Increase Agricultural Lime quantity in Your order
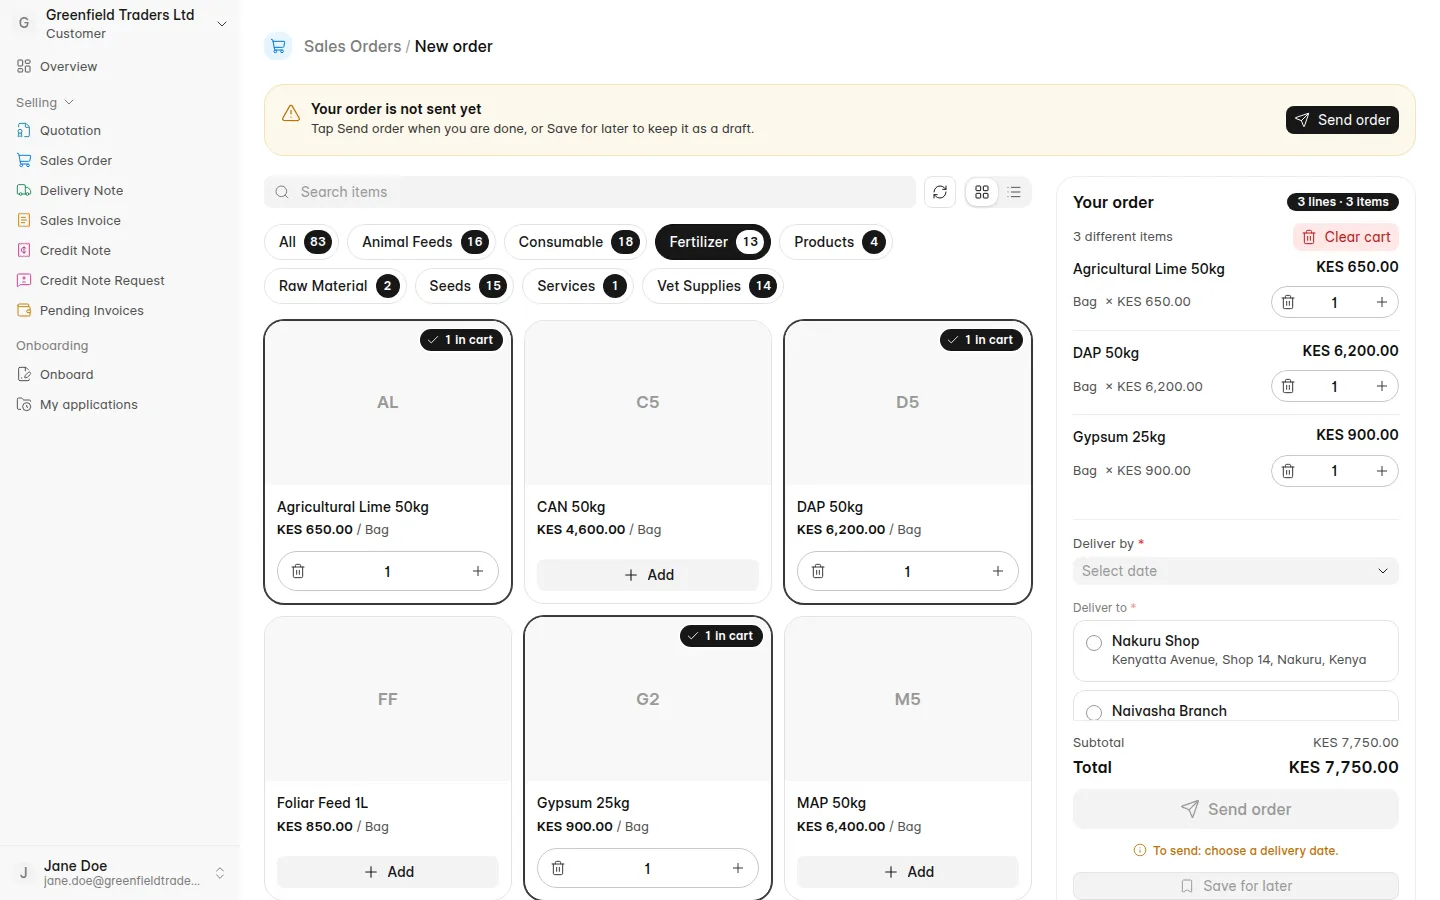 1382,302
